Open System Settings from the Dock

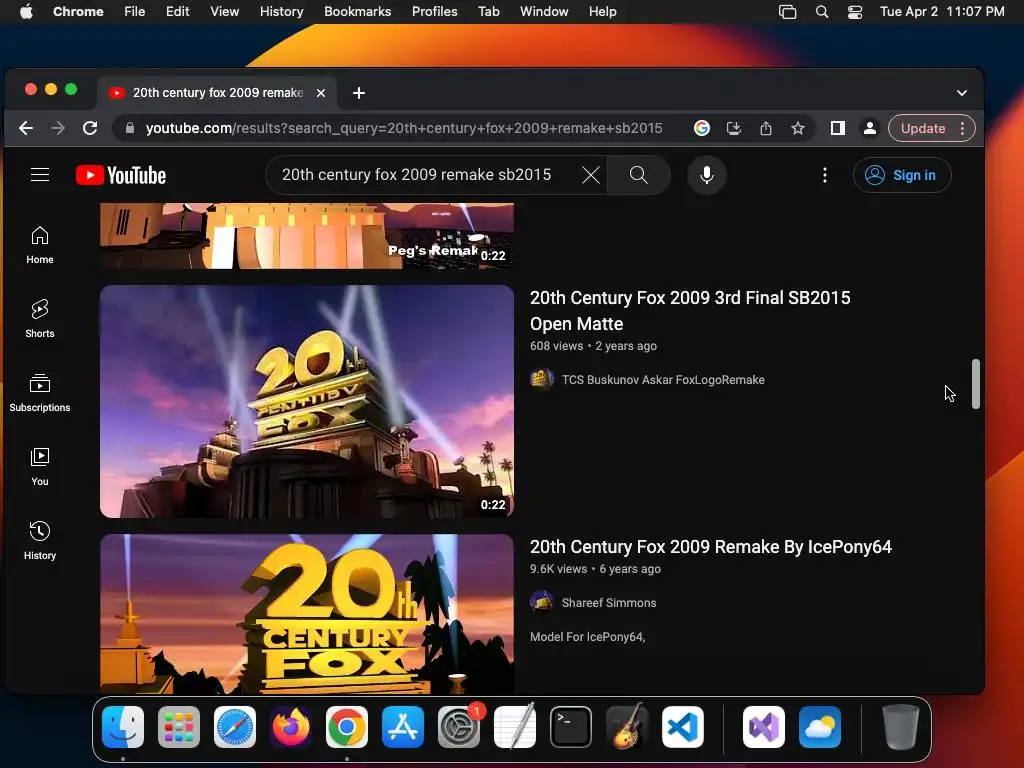click(459, 727)
